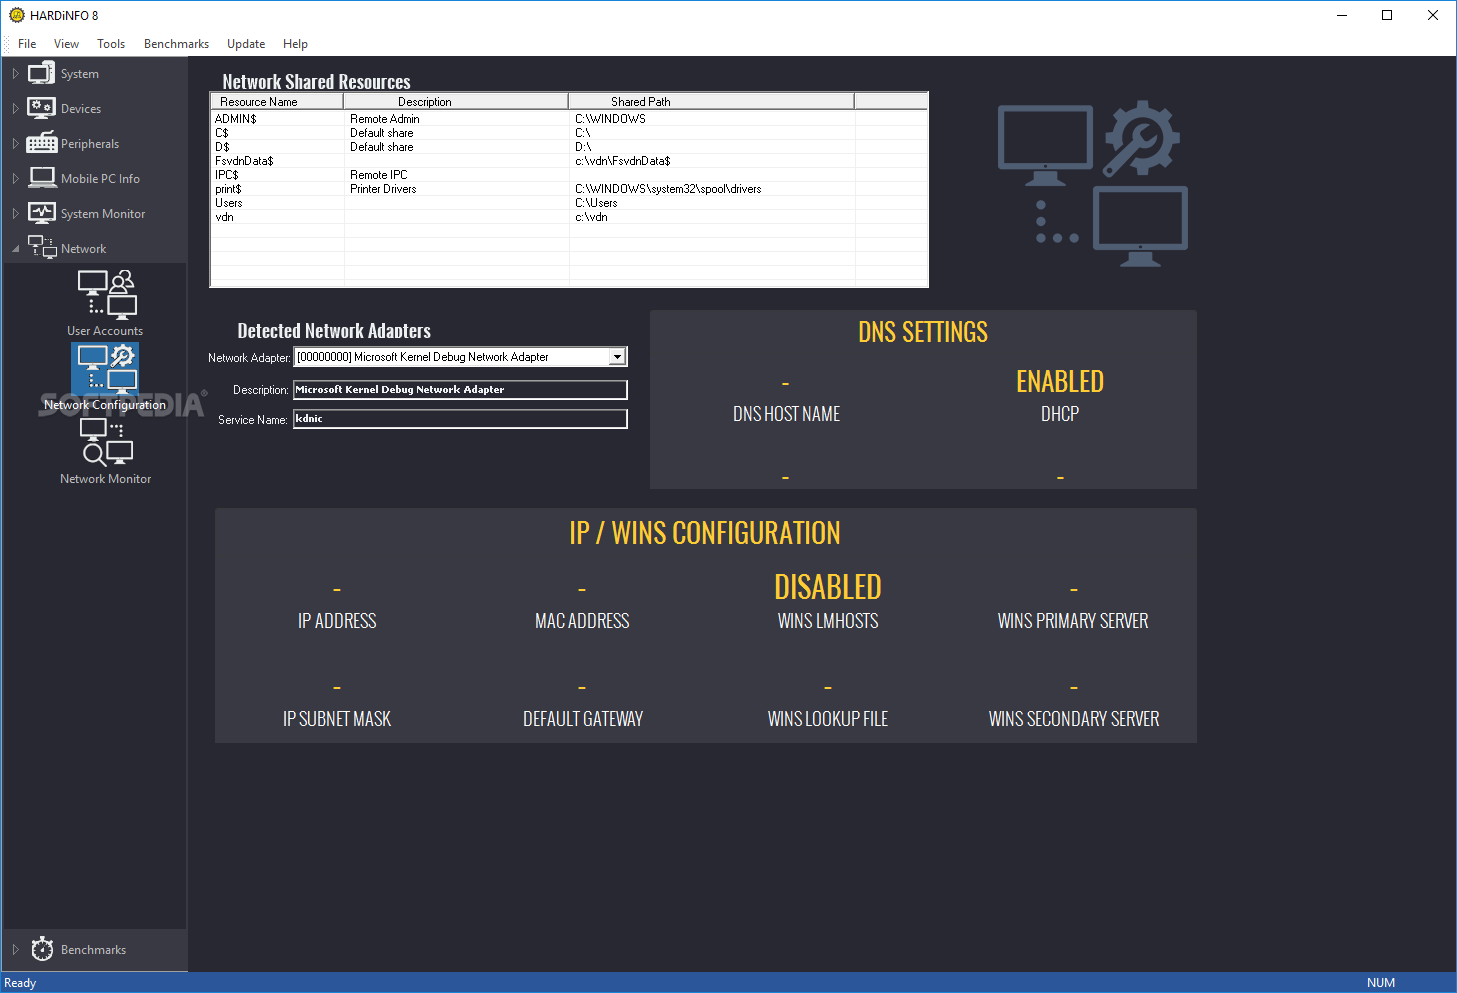Sort by the Description column header
Viewport: 1457px width, 993px height.
coord(456,101)
